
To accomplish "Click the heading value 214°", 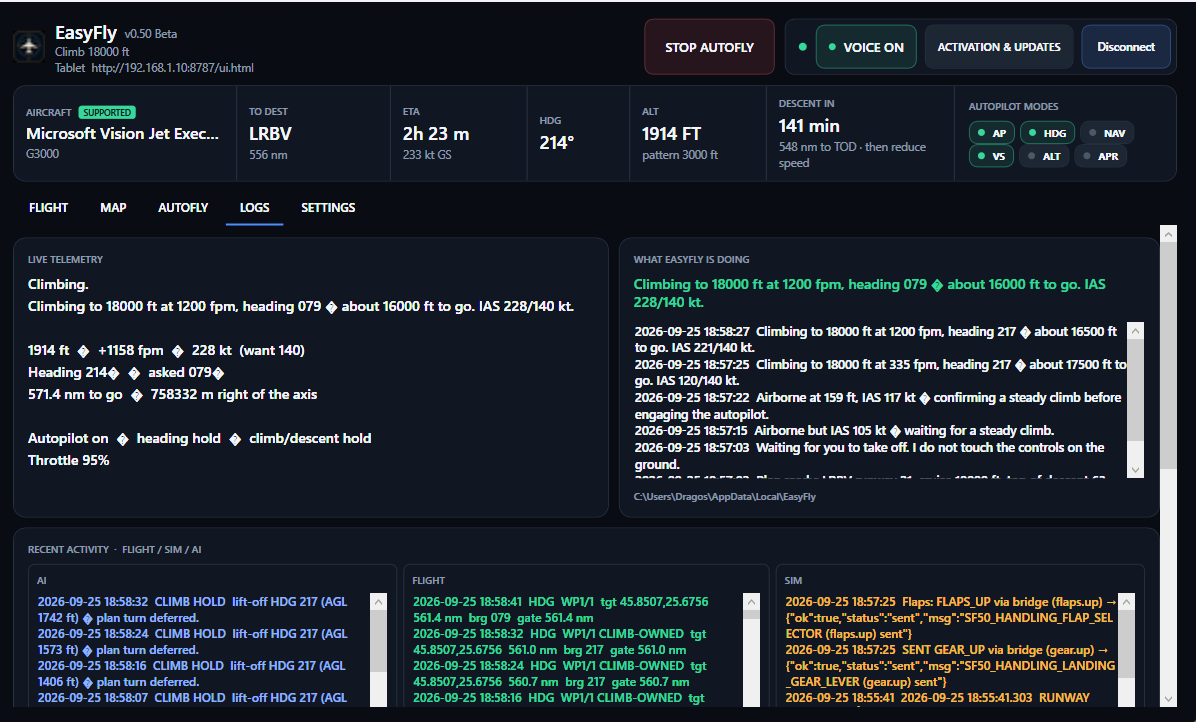I will point(557,143).
